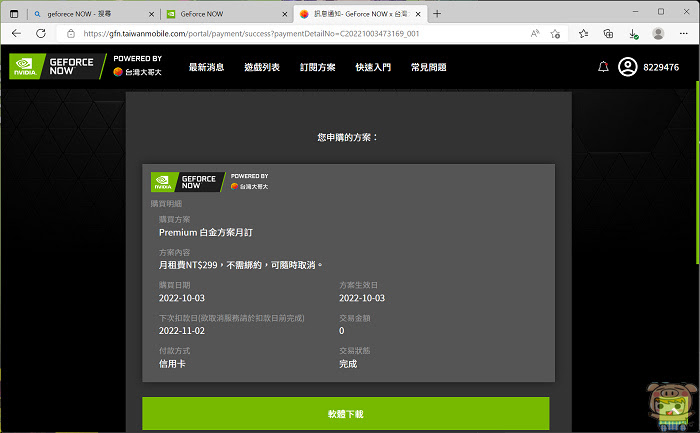Open the Downloads icon

[633, 34]
